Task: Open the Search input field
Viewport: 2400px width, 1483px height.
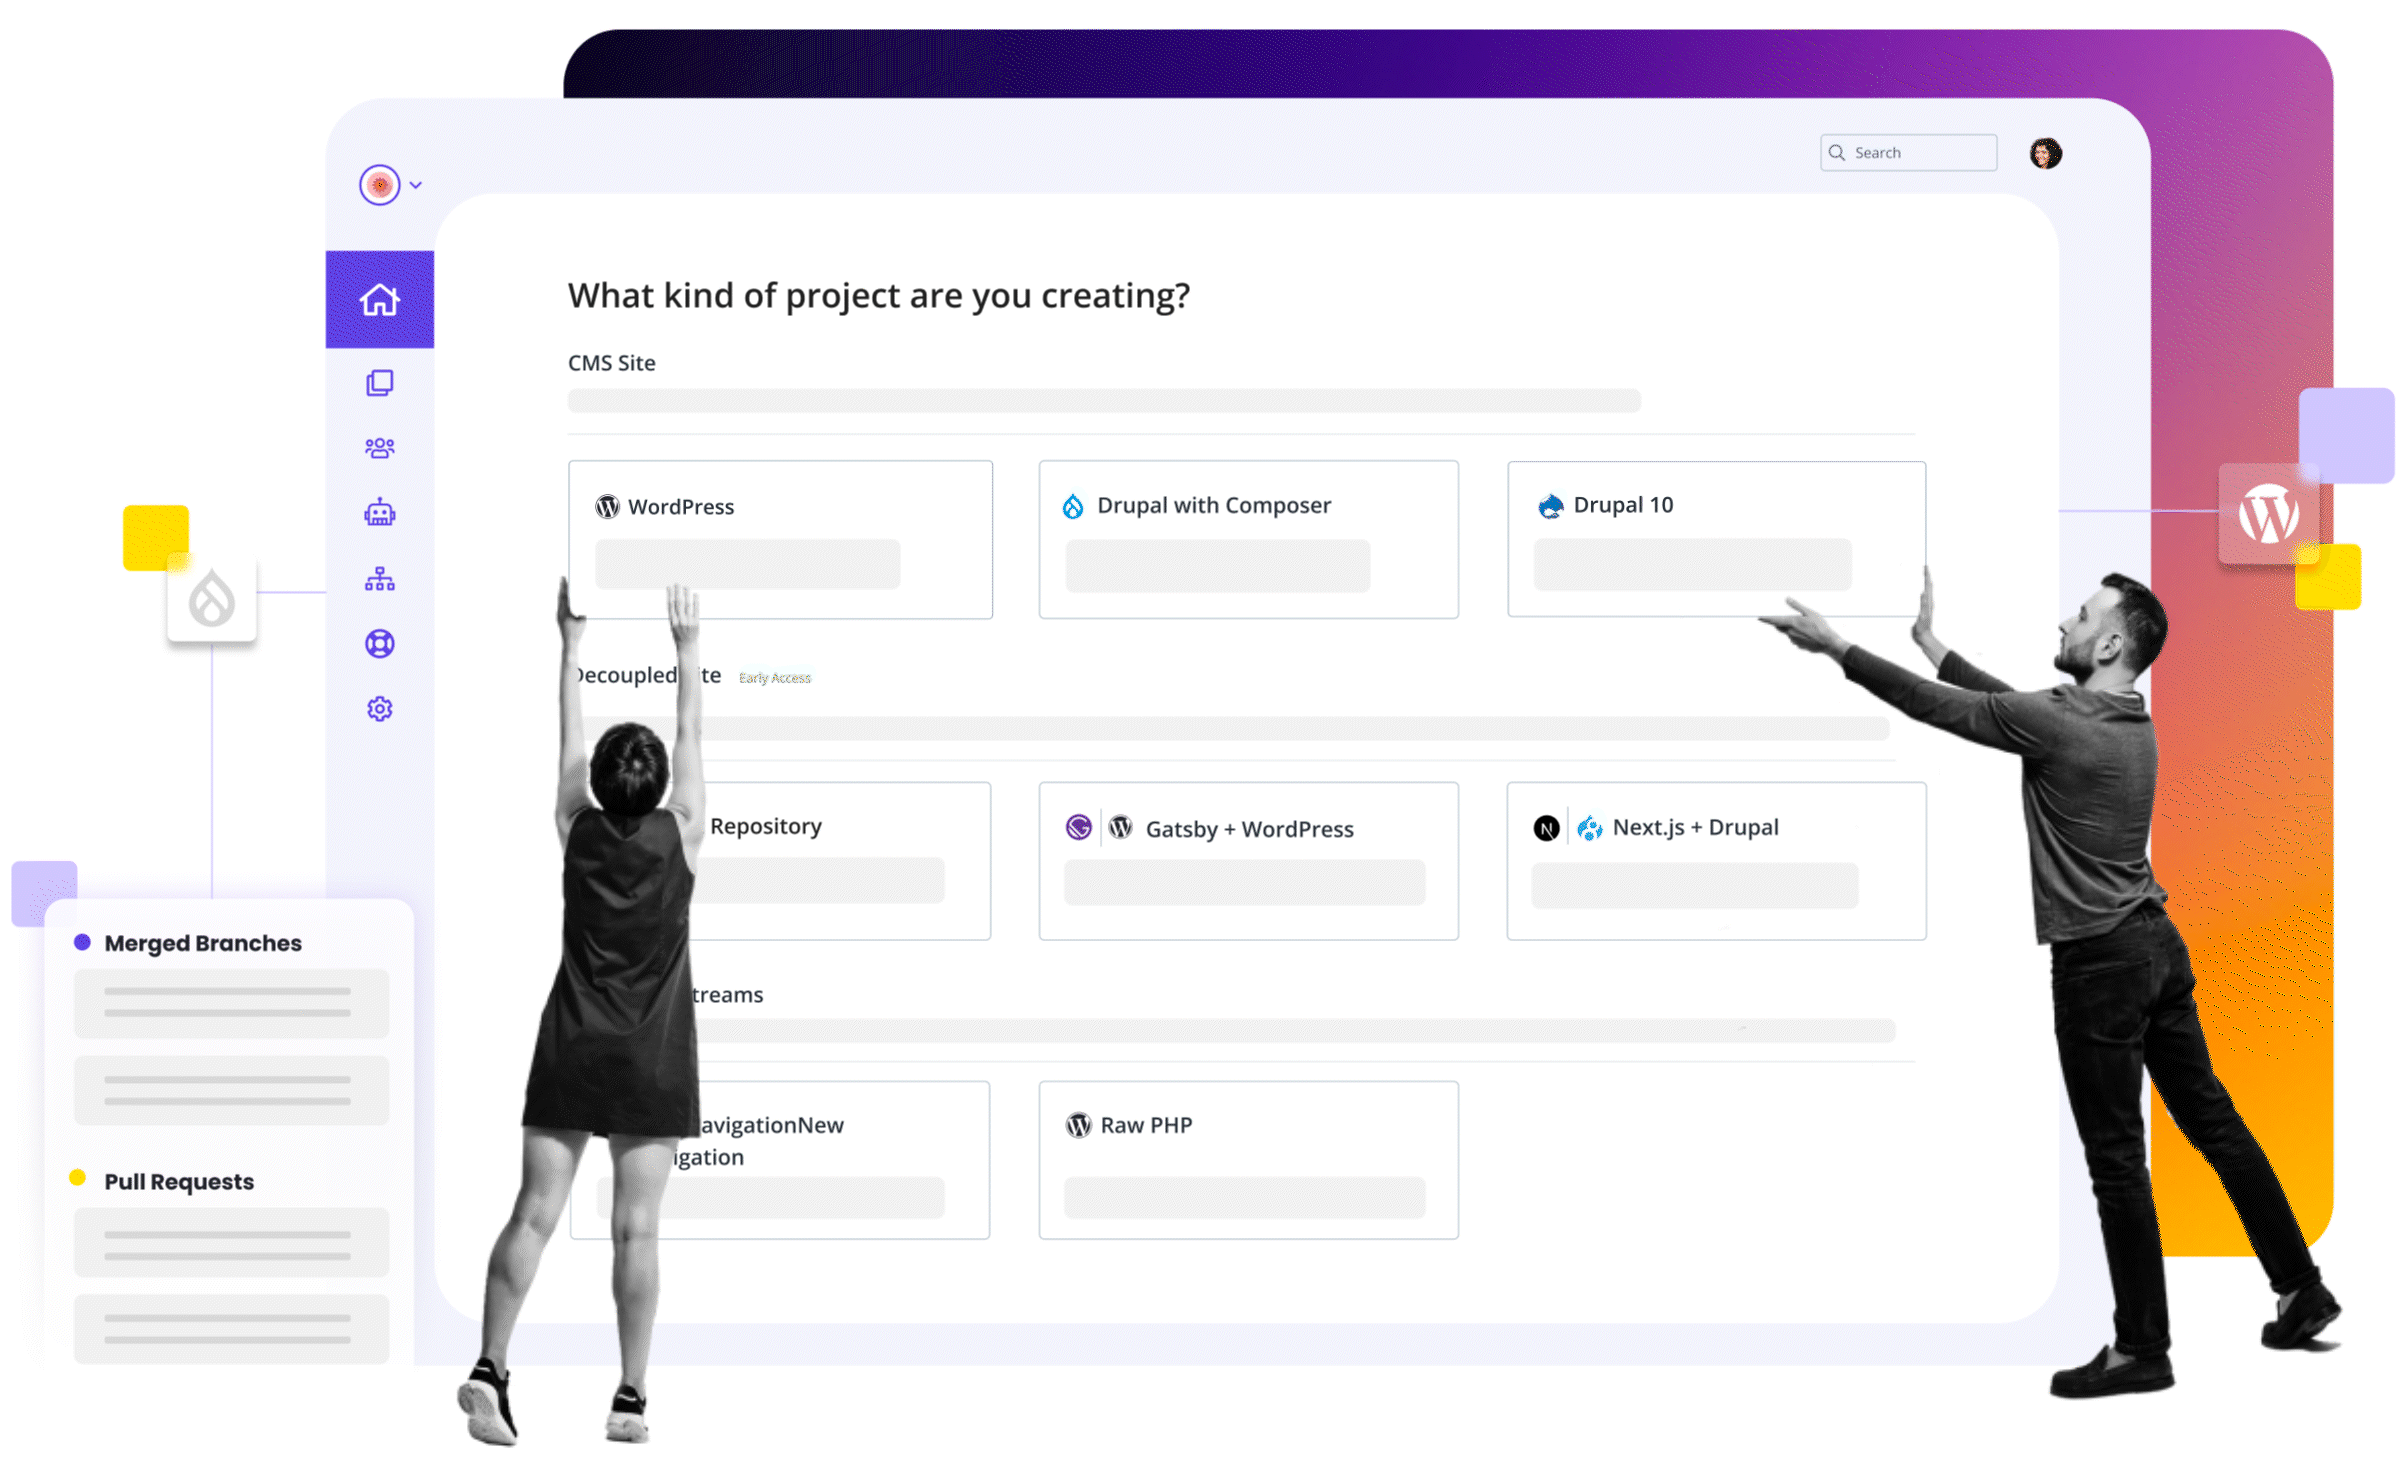Action: click(1906, 151)
